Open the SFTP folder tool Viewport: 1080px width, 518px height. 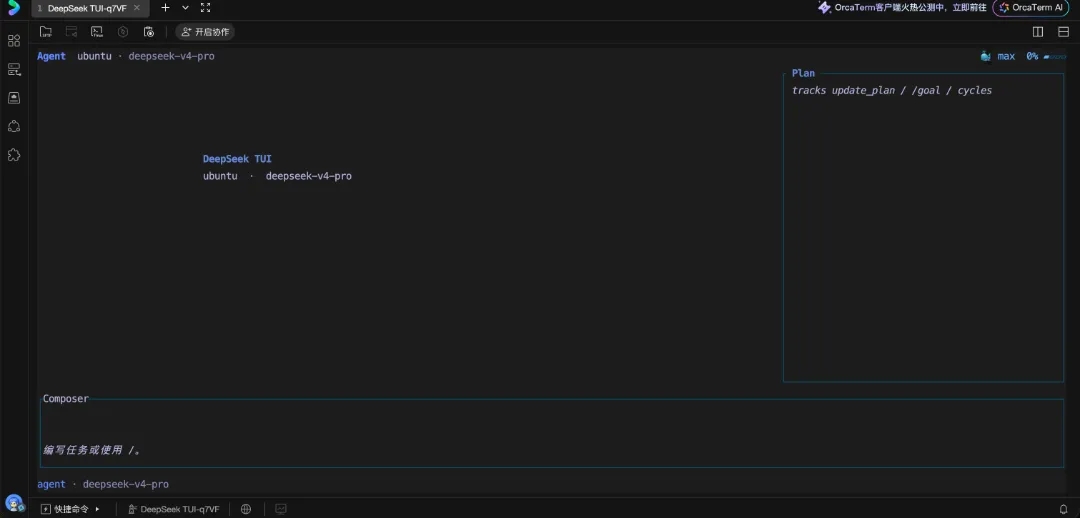tap(46, 32)
